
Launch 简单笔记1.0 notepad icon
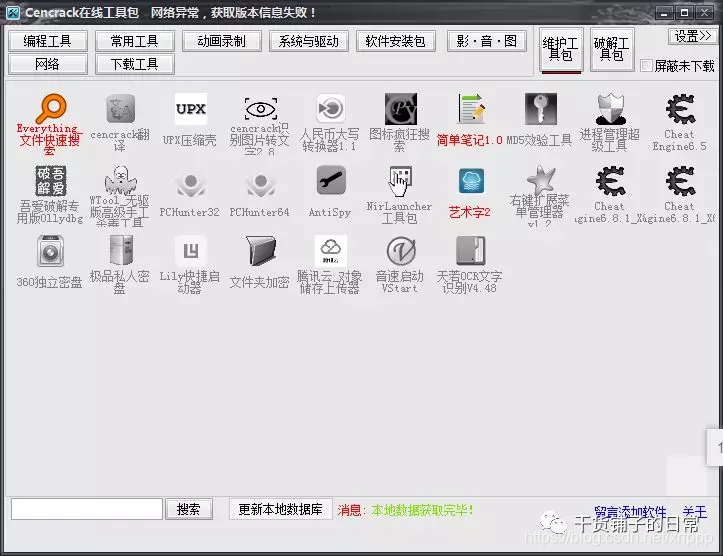471,109
